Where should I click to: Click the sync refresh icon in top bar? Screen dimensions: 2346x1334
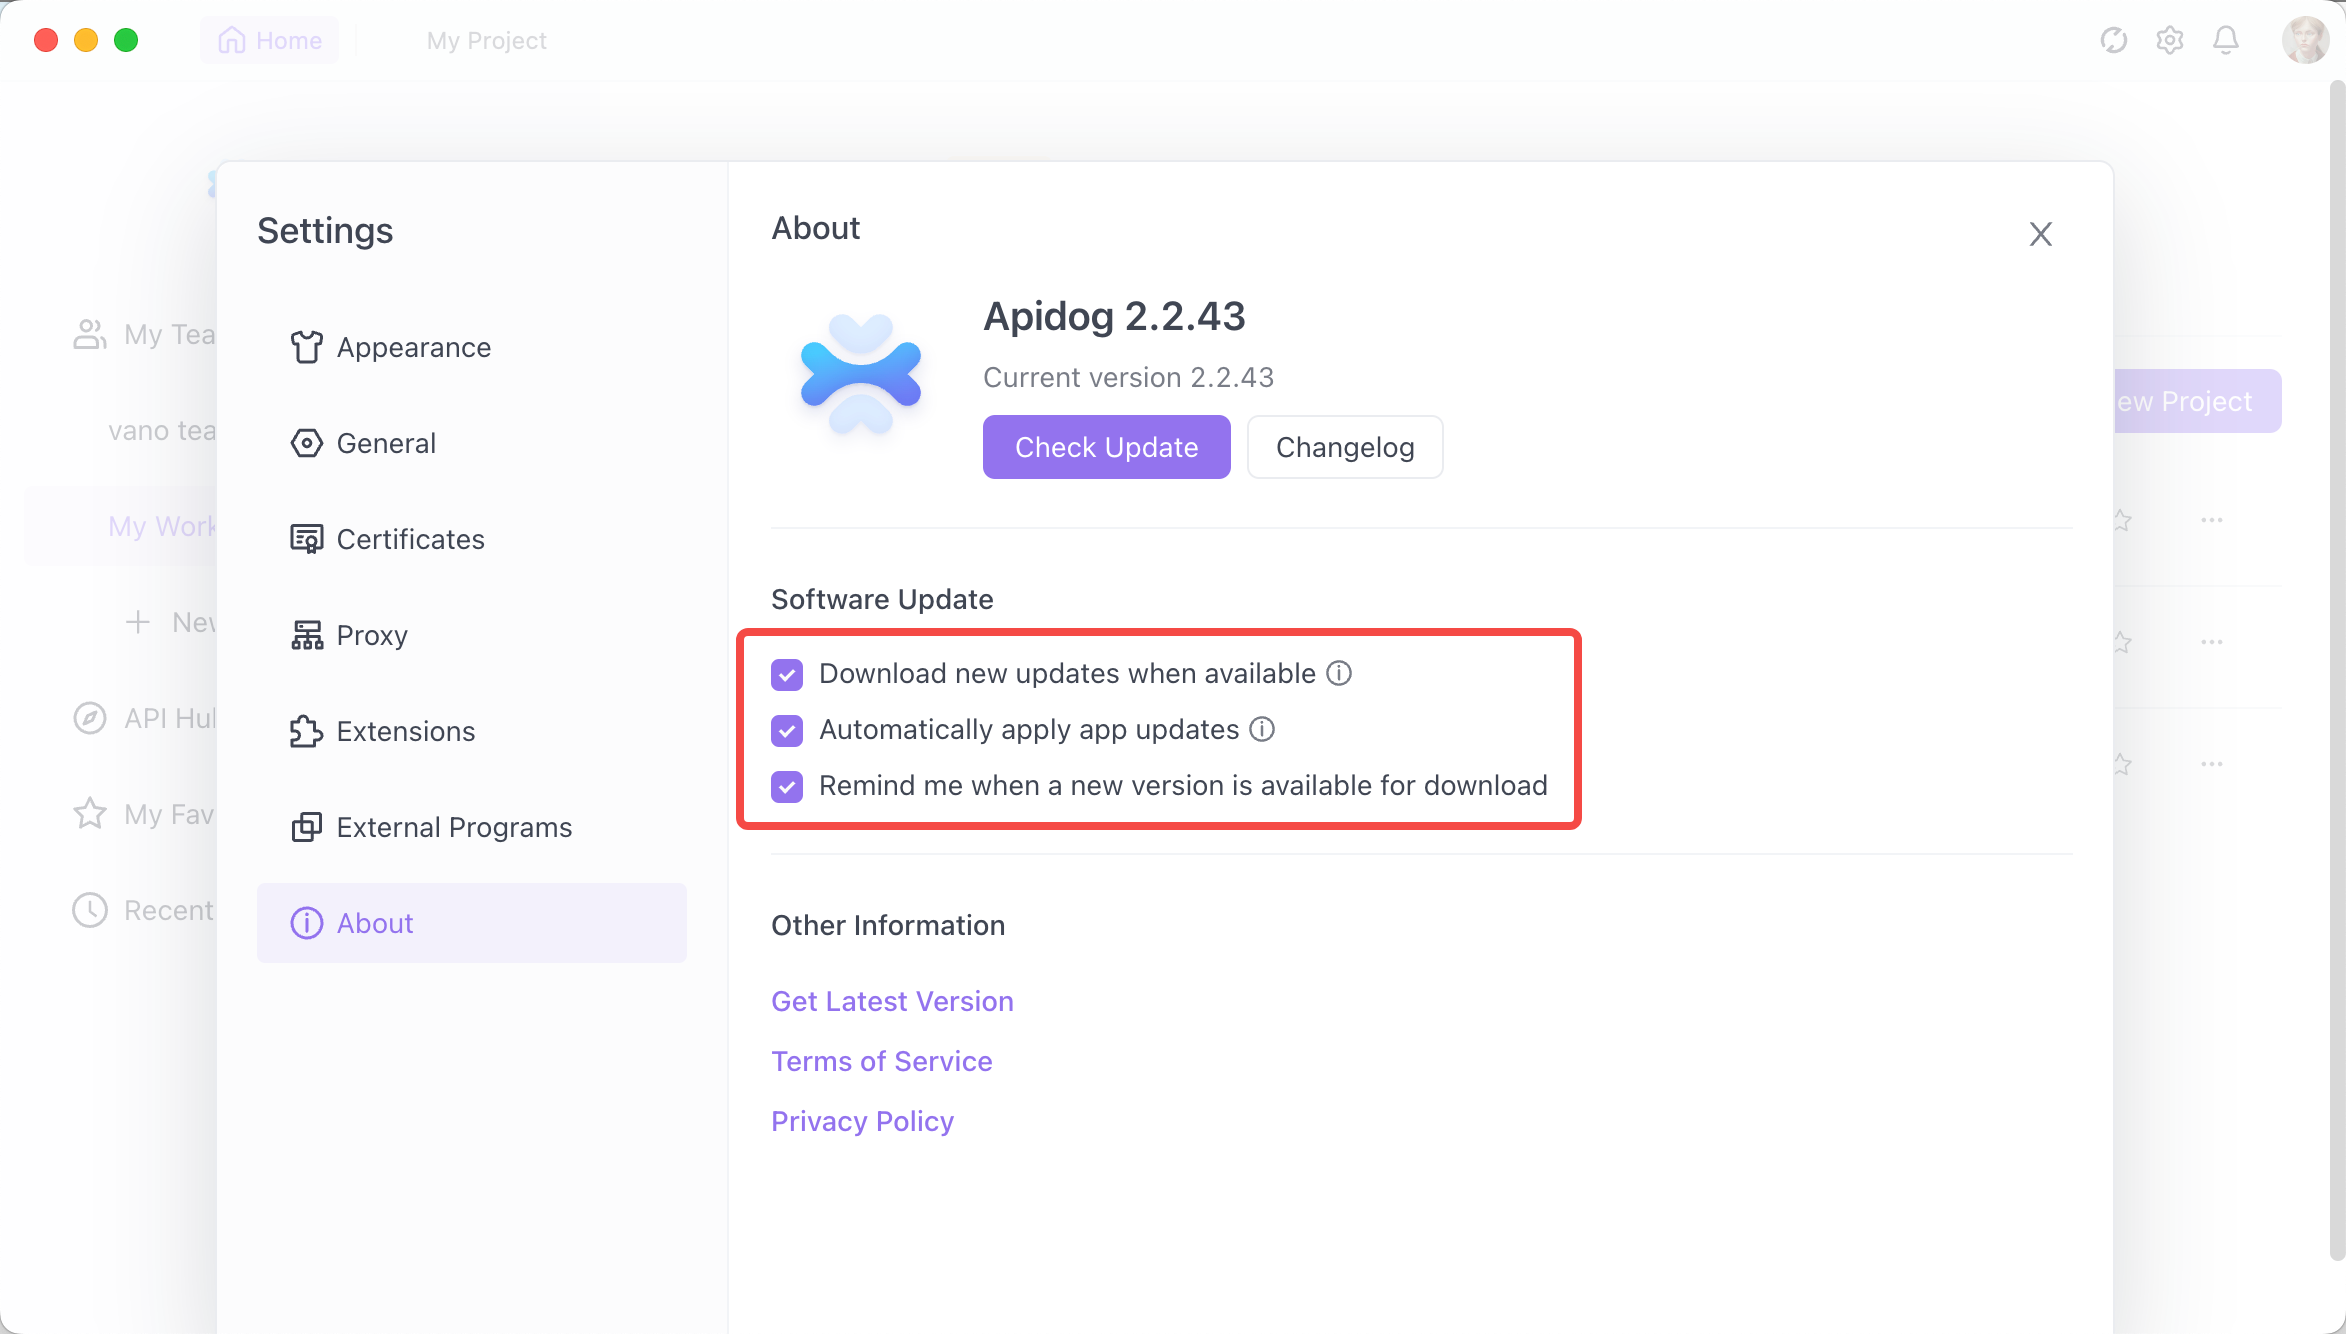click(2113, 40)
